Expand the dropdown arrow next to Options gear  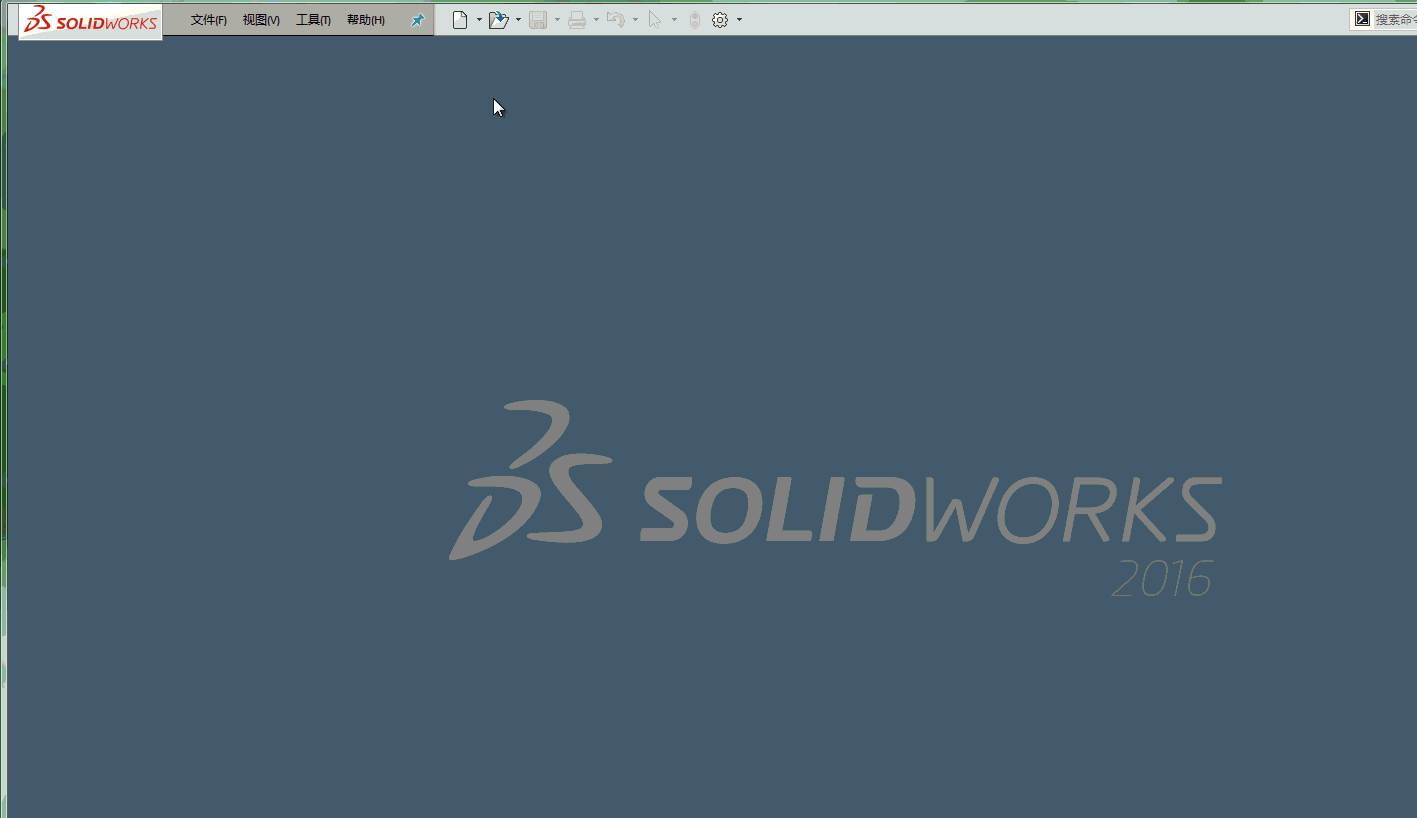coord(739,20)
